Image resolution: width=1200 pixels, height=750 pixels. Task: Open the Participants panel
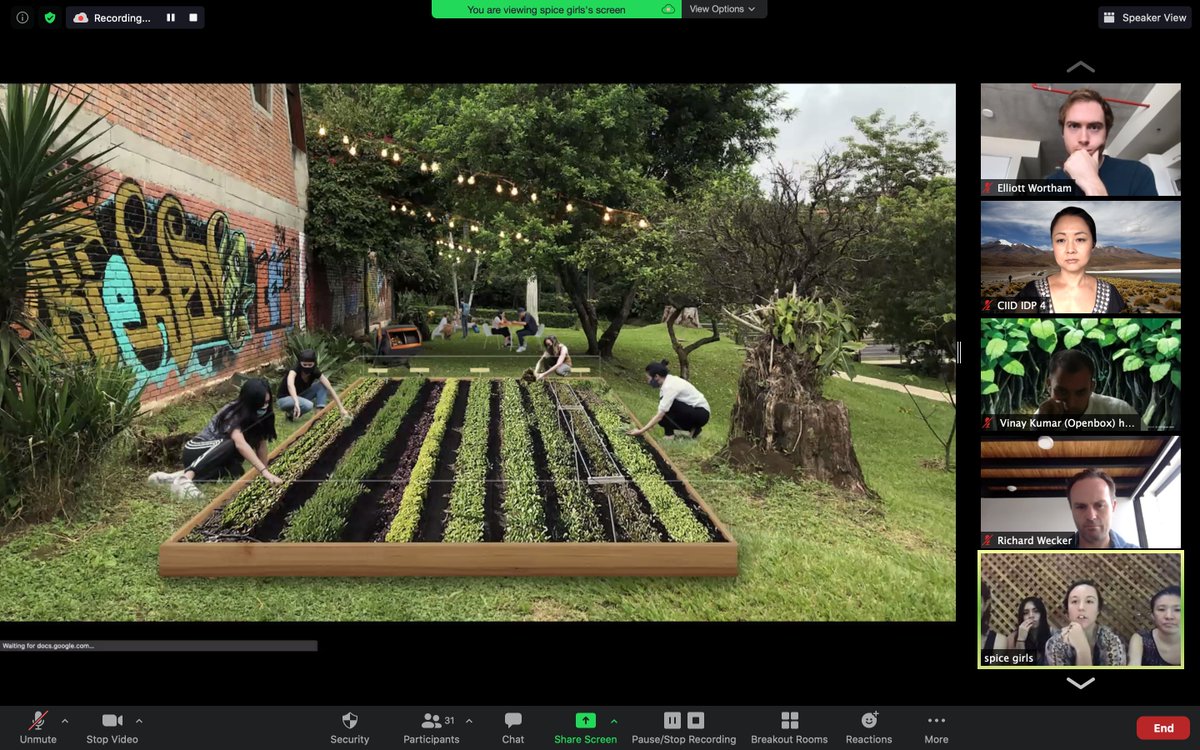pyautogui.click(x=431, y=728)
